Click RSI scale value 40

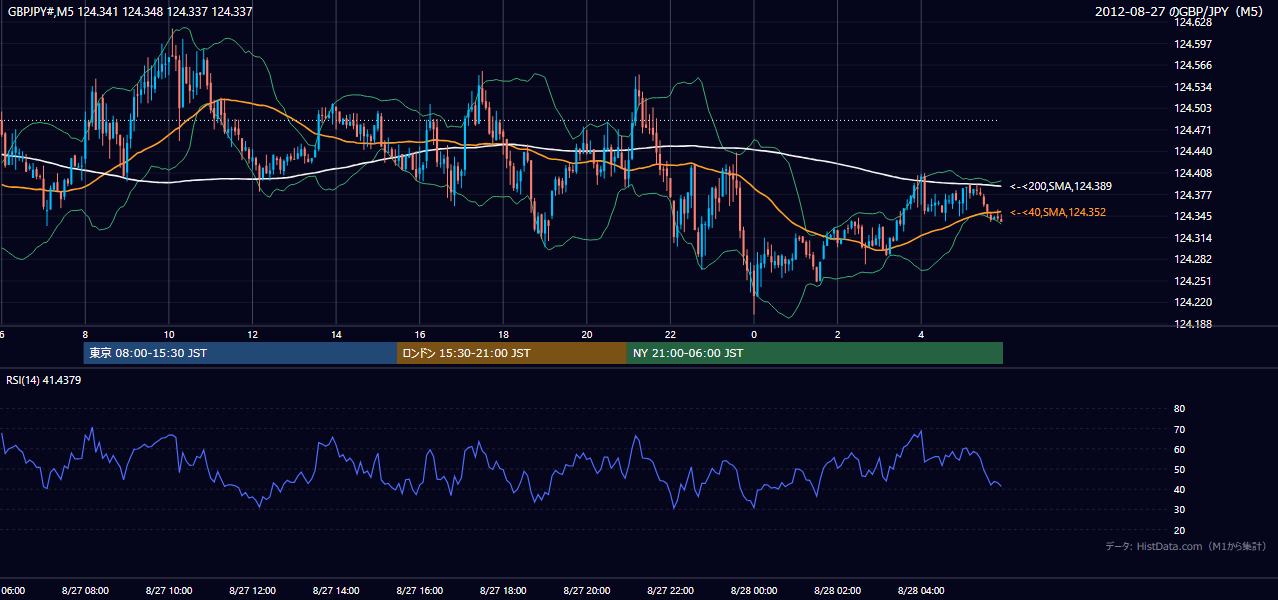pos(1179,489)
